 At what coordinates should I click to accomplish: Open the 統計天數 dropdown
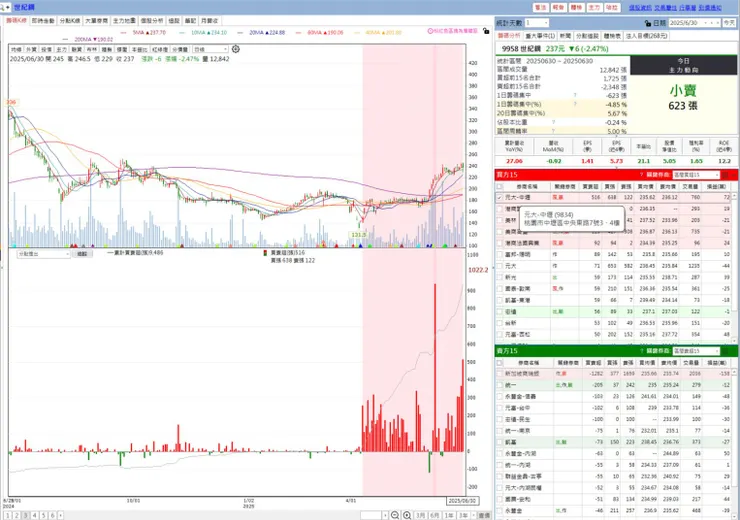tap(537, 23)
